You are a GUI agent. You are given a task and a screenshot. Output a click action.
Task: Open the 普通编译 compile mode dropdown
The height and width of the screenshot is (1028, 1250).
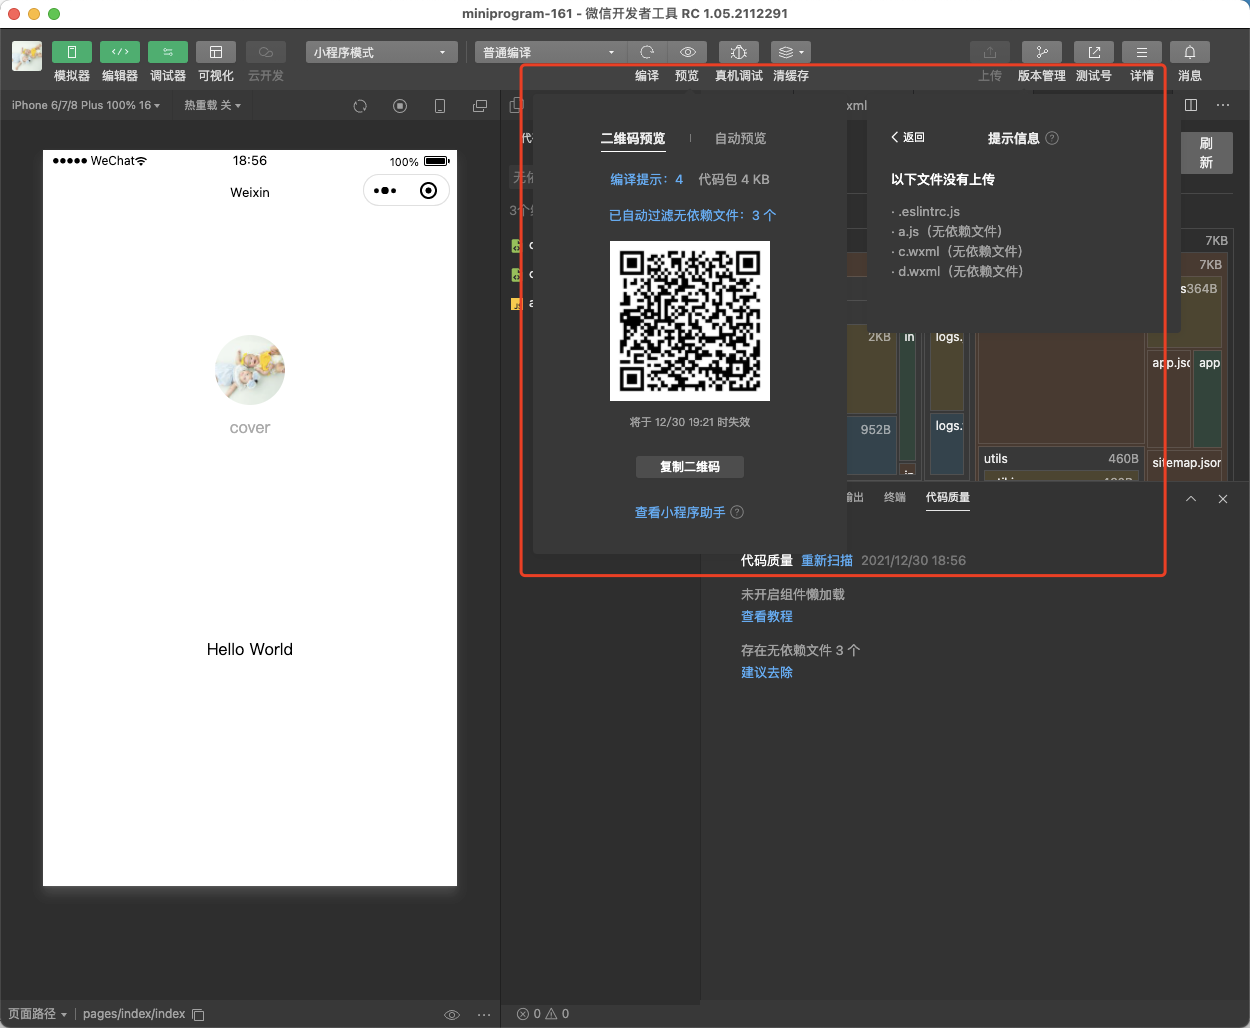550,52
